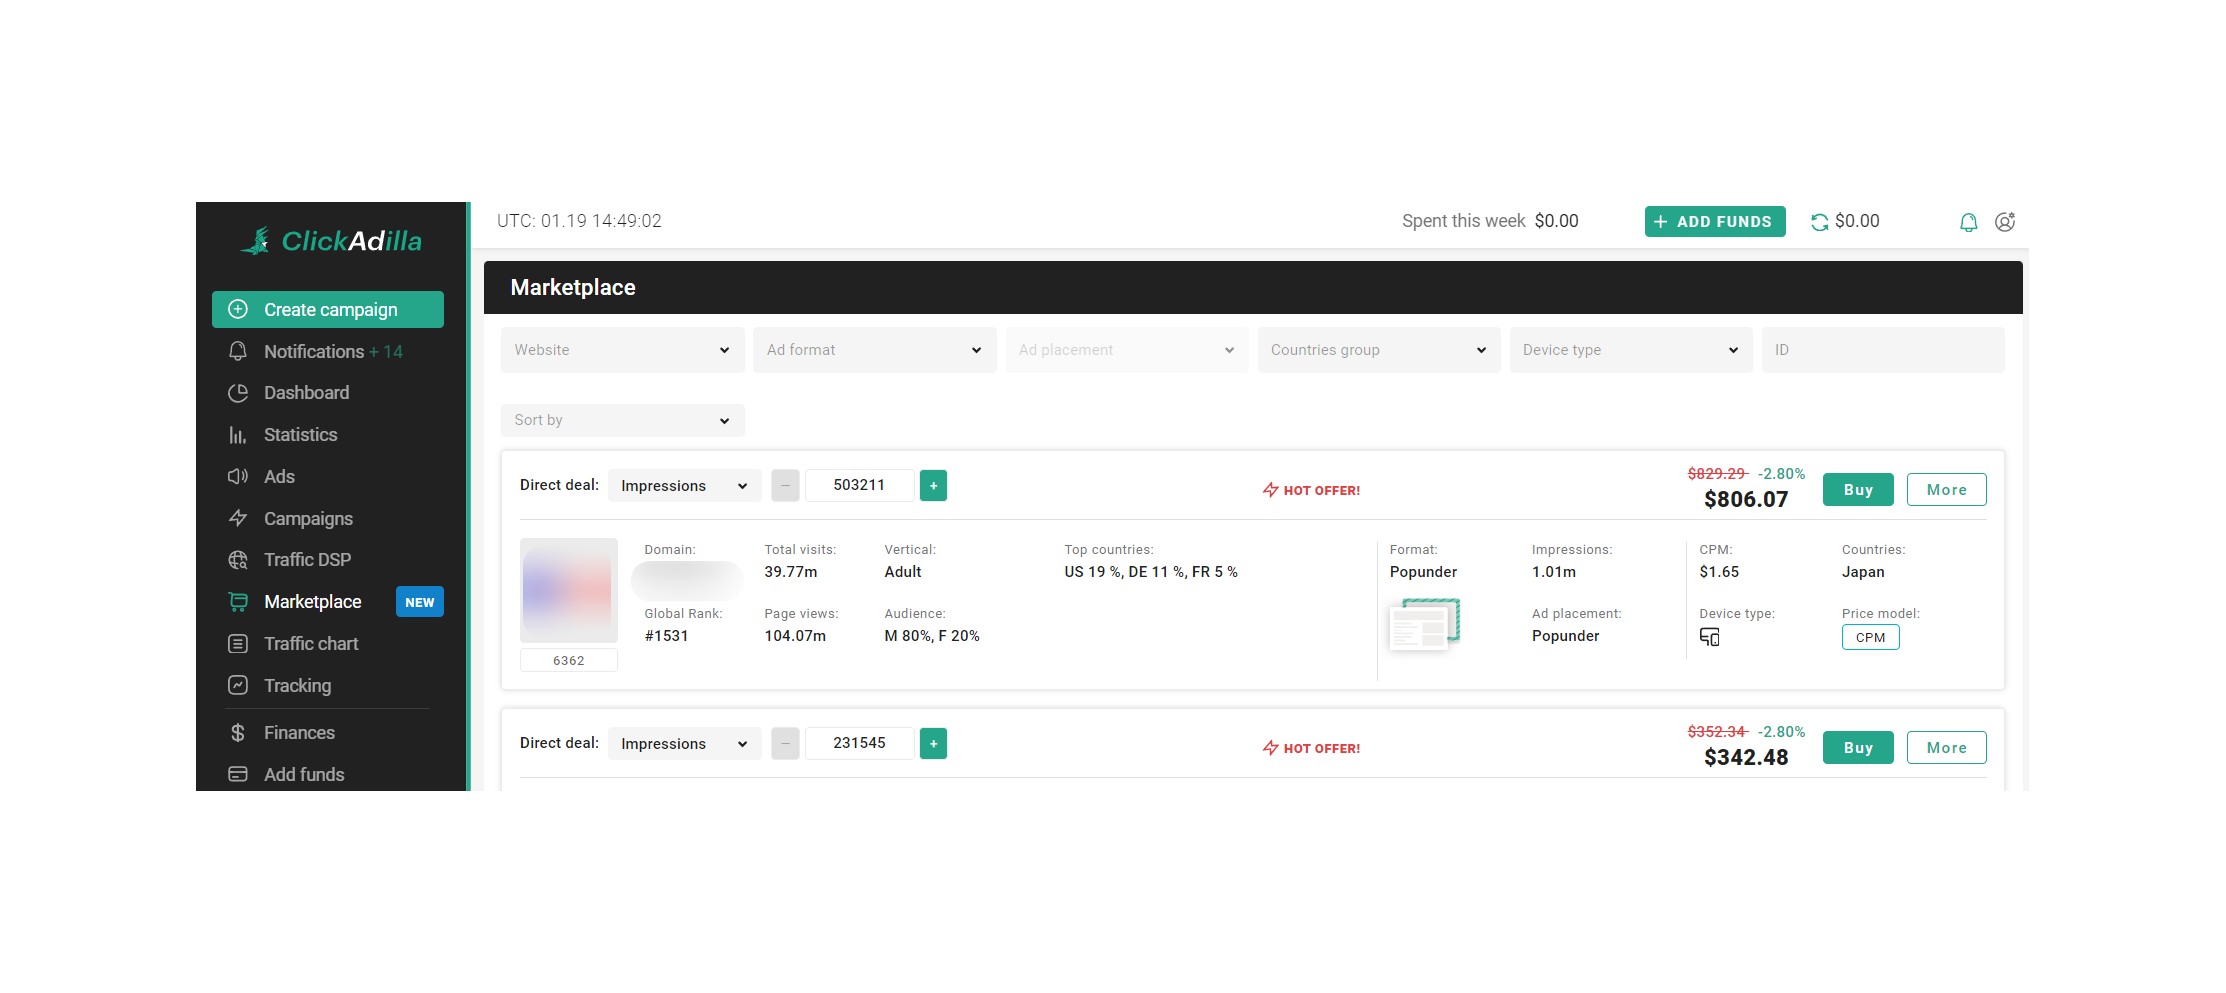Click the ClickAdilla logo
Image resolution: width=2226 pixels, height=993 pixels.
click(x=331, y=241)
